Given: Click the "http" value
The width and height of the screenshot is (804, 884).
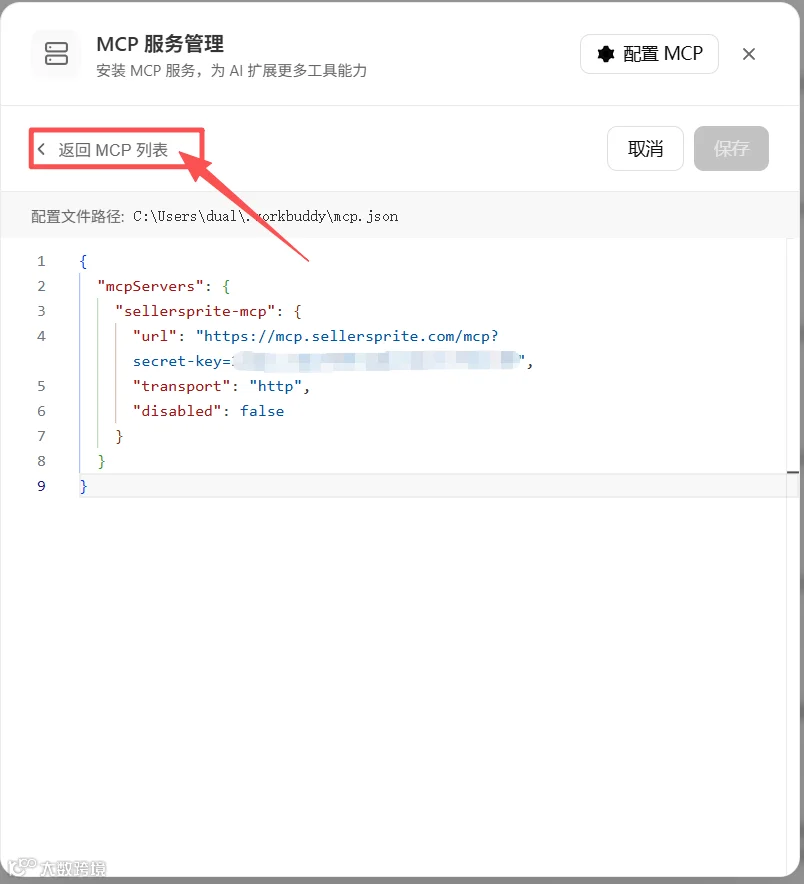Looking at the screenshot, I should [x=276, y=386].
